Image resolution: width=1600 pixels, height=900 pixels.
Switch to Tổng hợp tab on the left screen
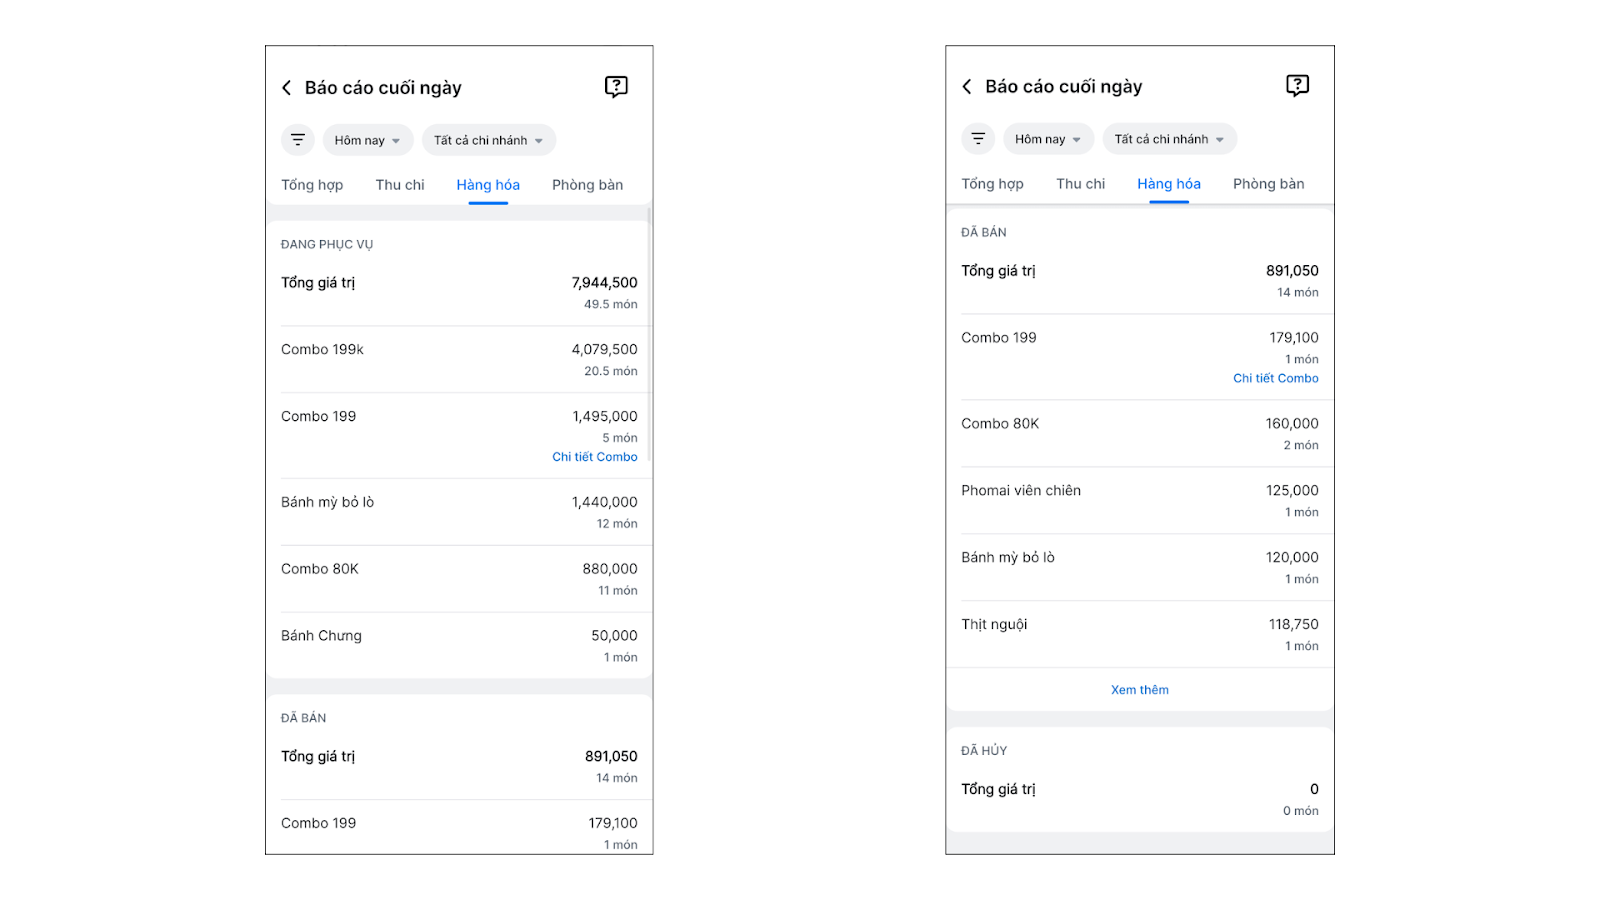click(312, 185)
